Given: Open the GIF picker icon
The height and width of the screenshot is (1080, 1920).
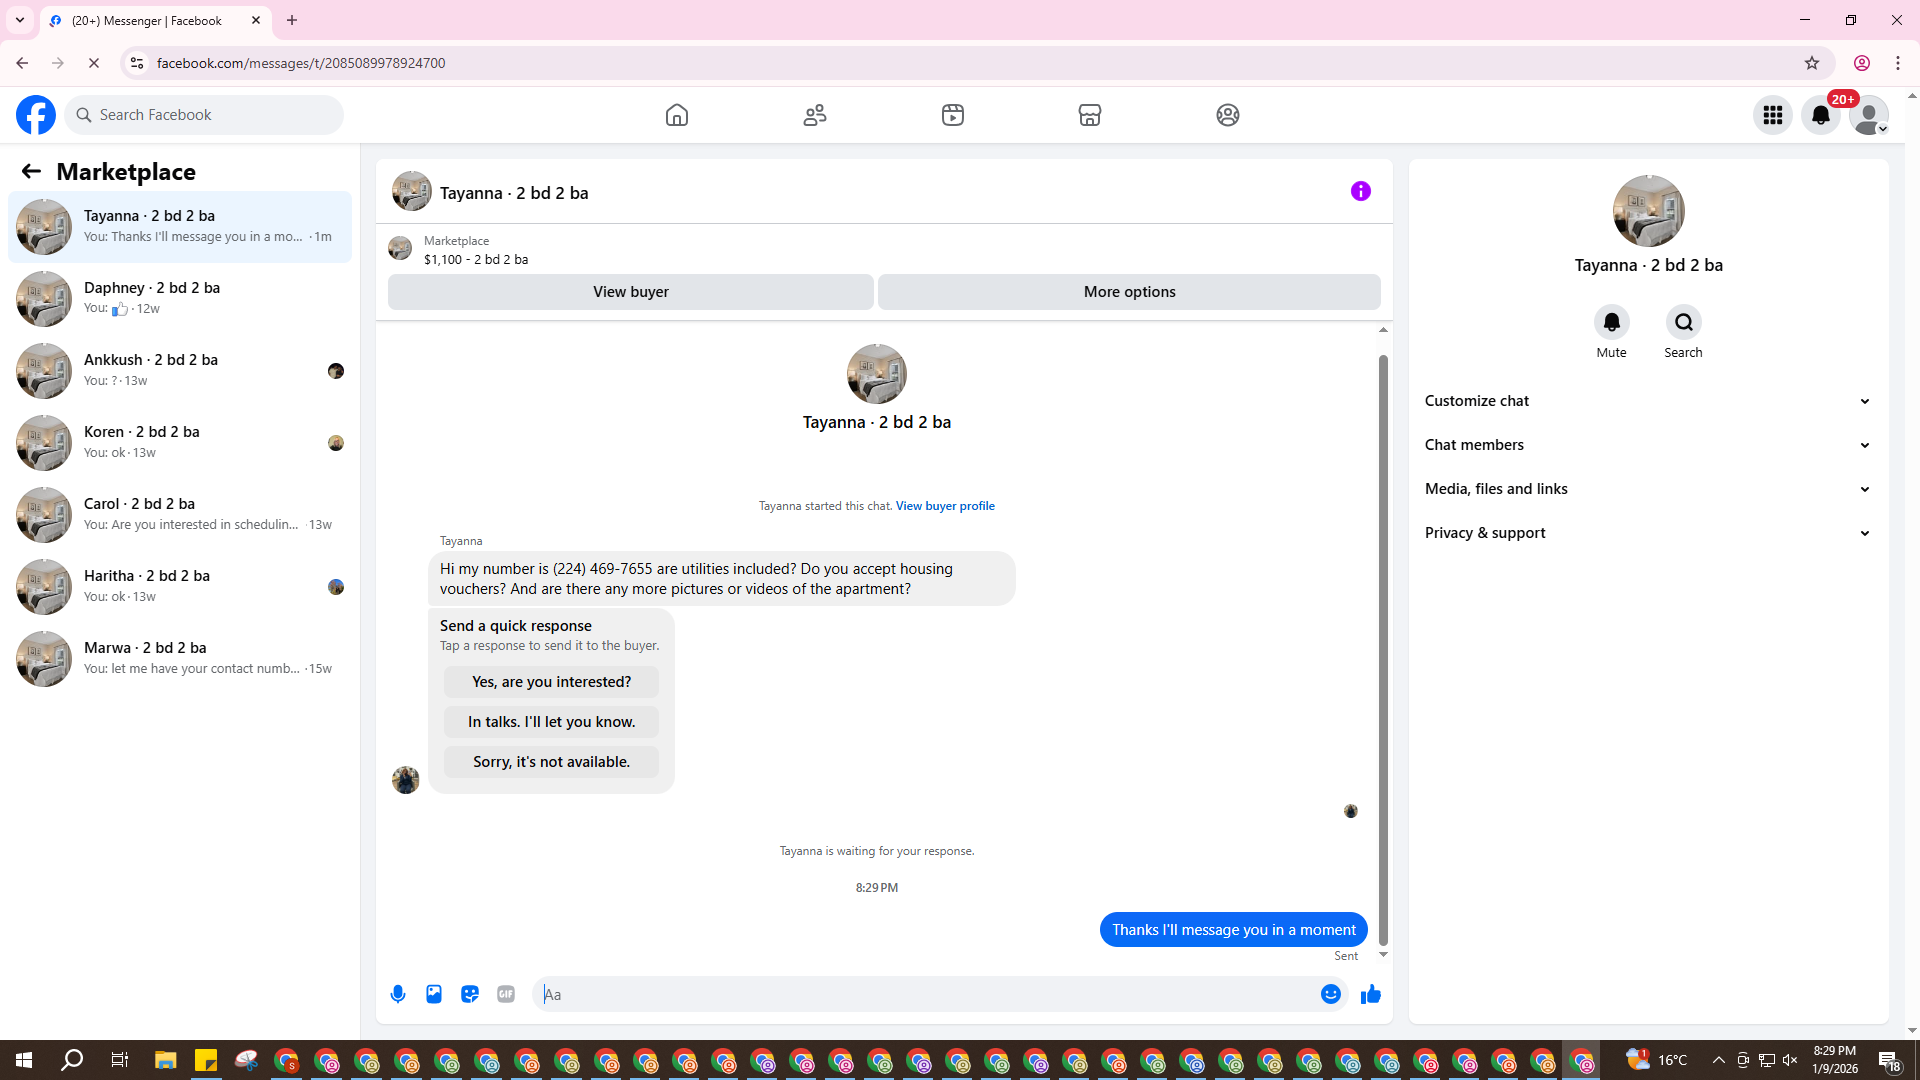Looking at the screenshot, I should tap(506, 994).
